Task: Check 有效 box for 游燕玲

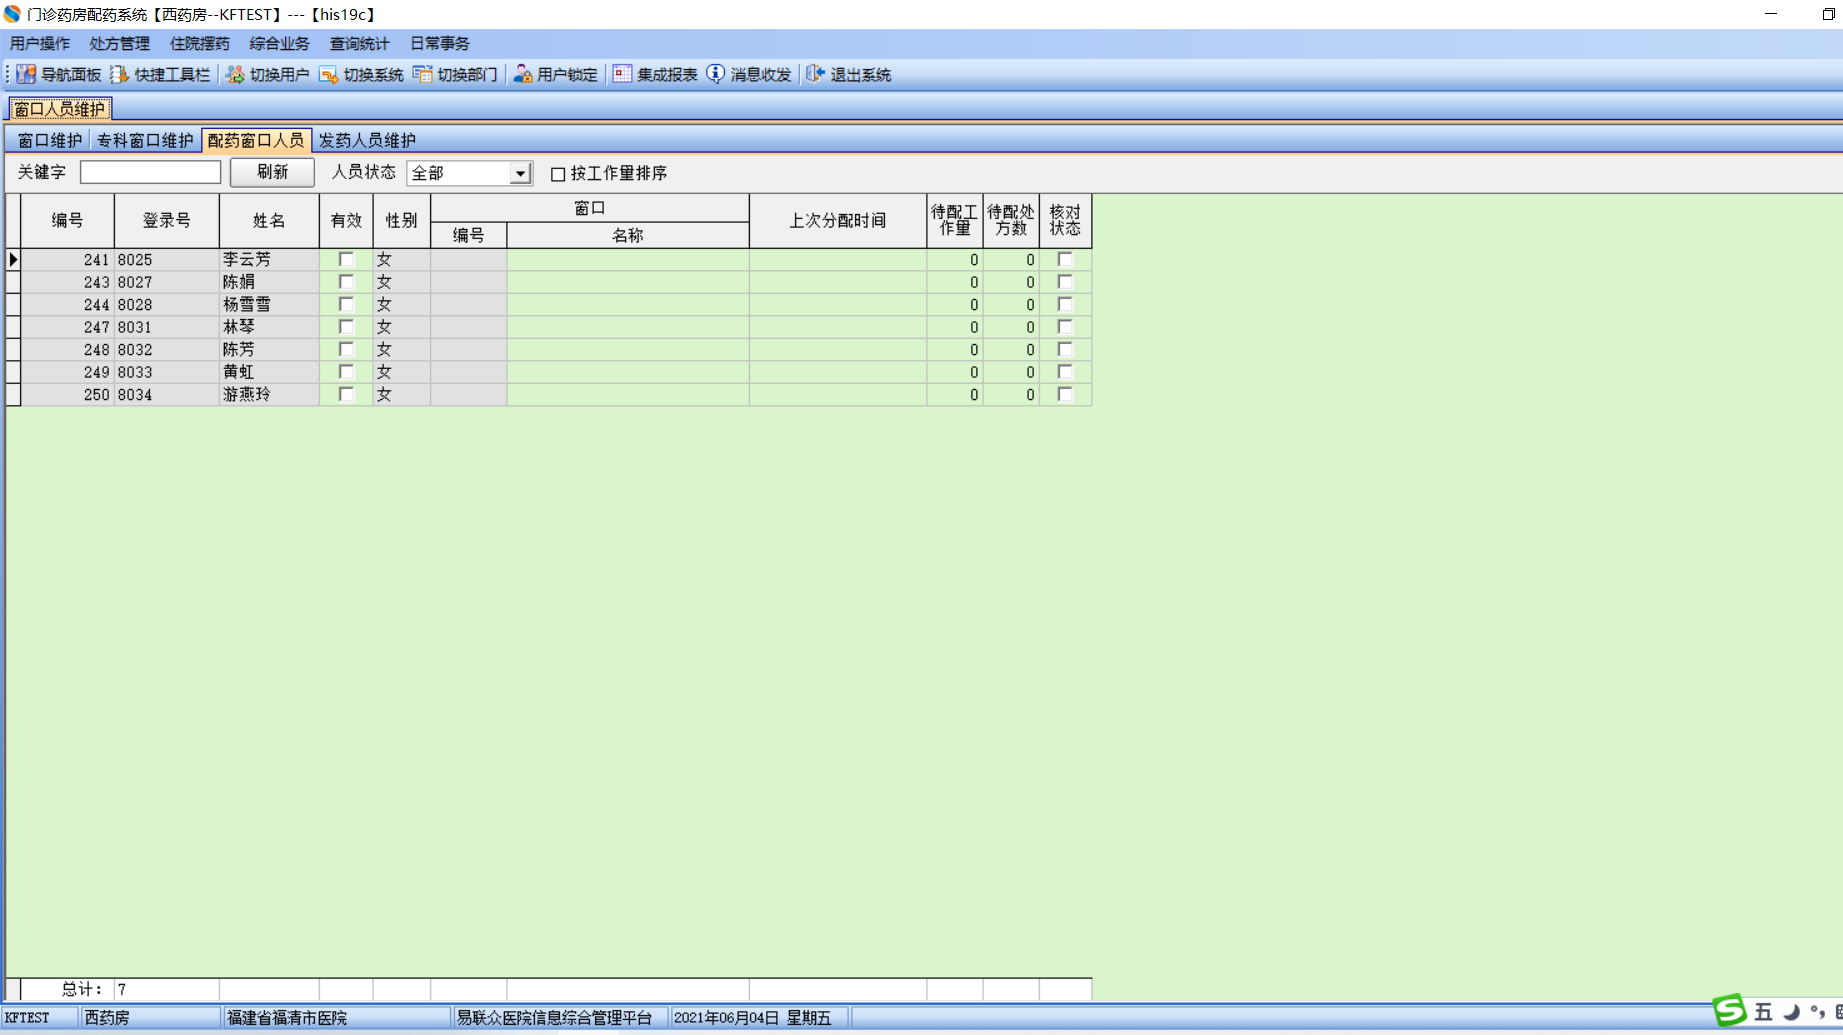Action: (x=346, y=395)
